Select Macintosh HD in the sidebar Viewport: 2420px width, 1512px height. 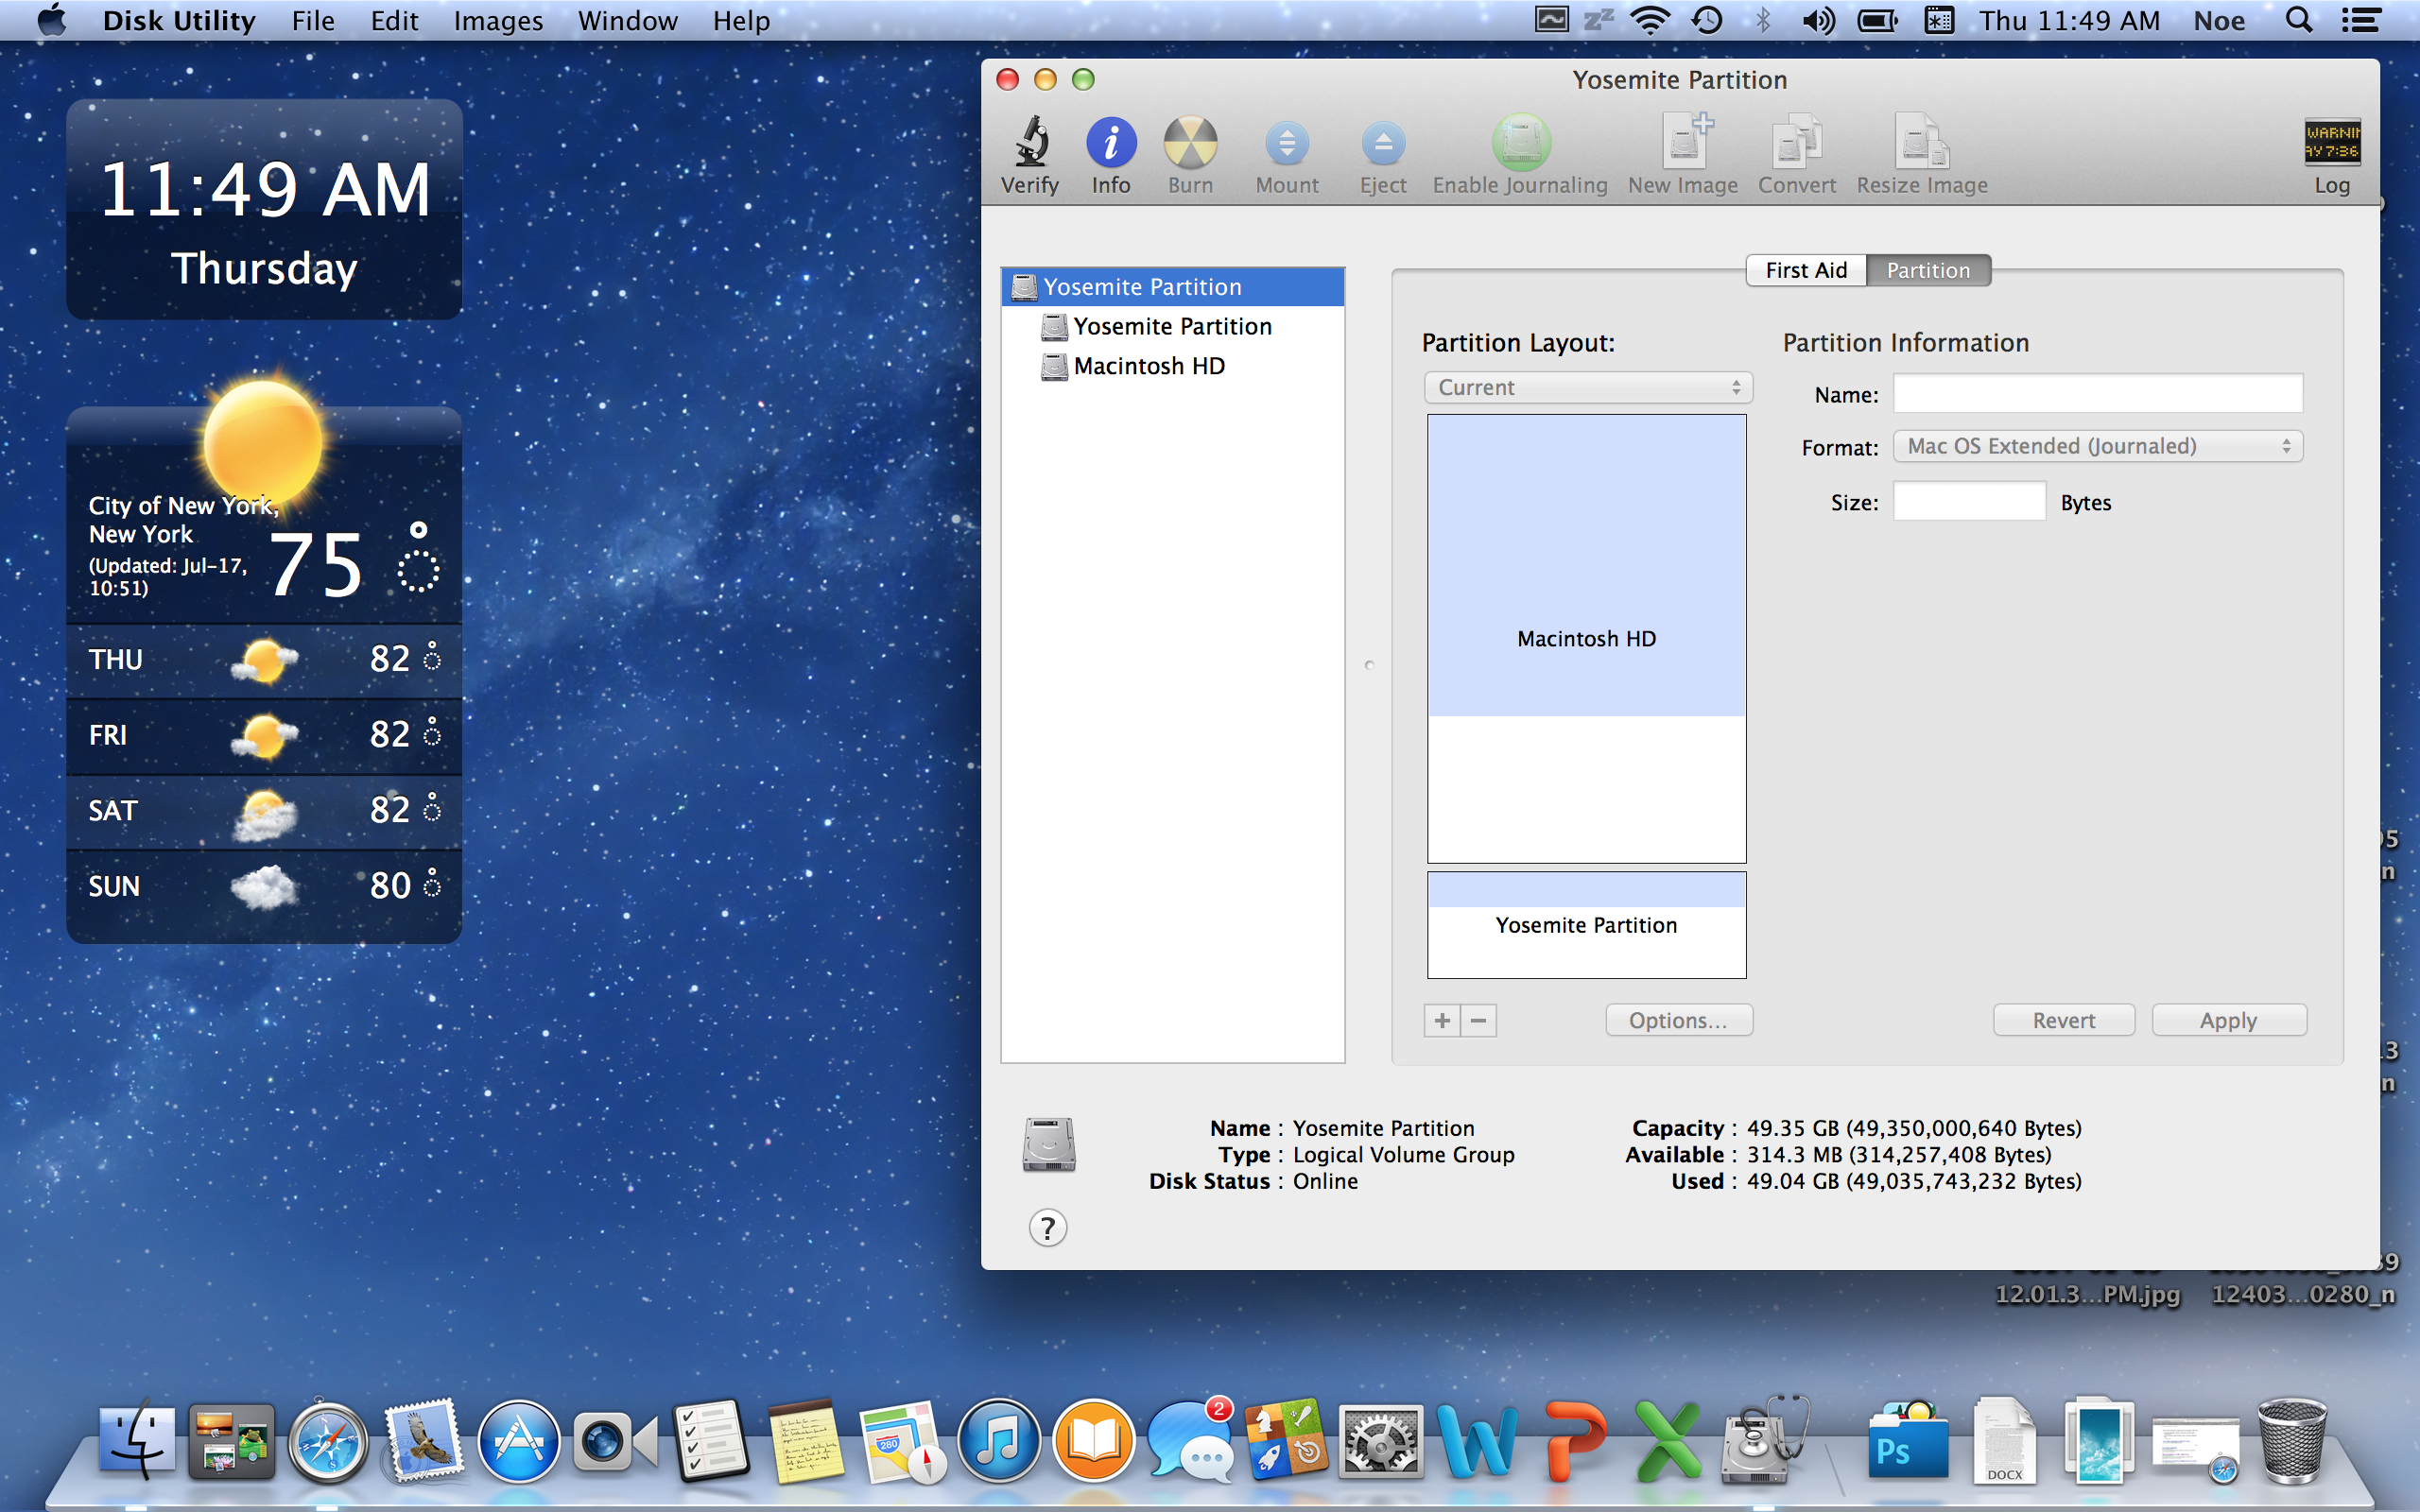tap(1173, 366)
